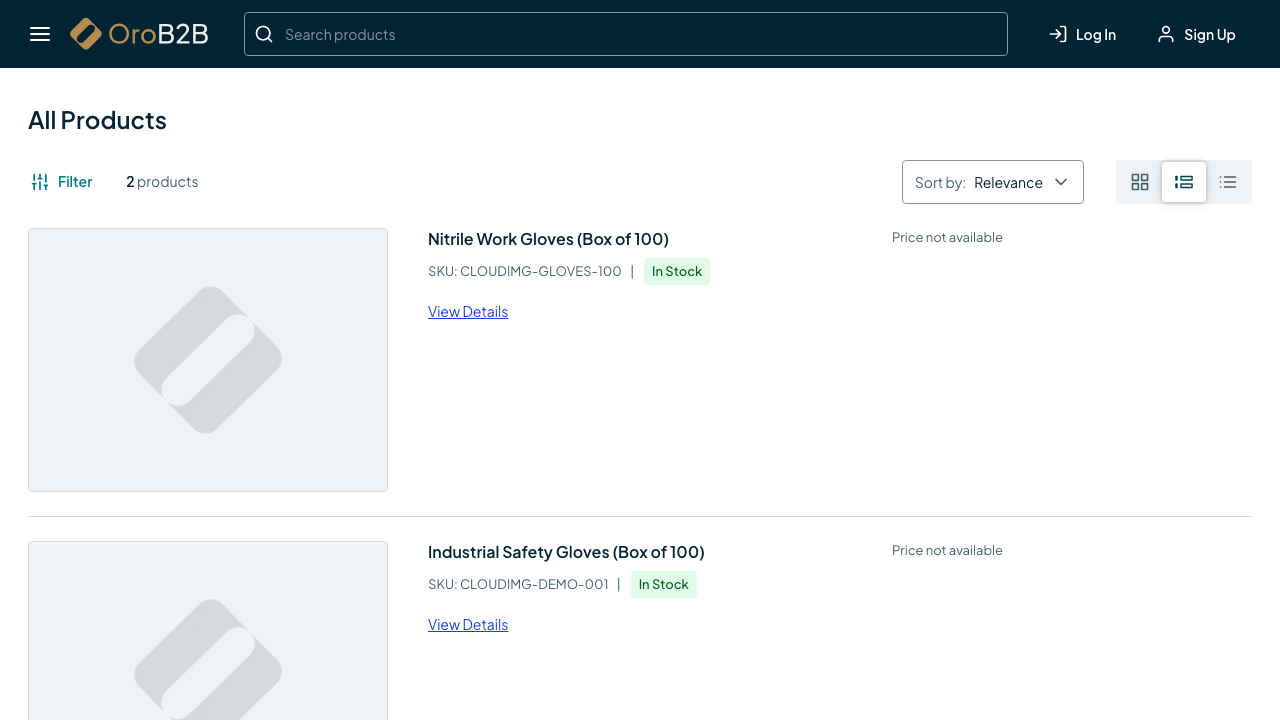Click the search magnifier icon

coord(264,34)
